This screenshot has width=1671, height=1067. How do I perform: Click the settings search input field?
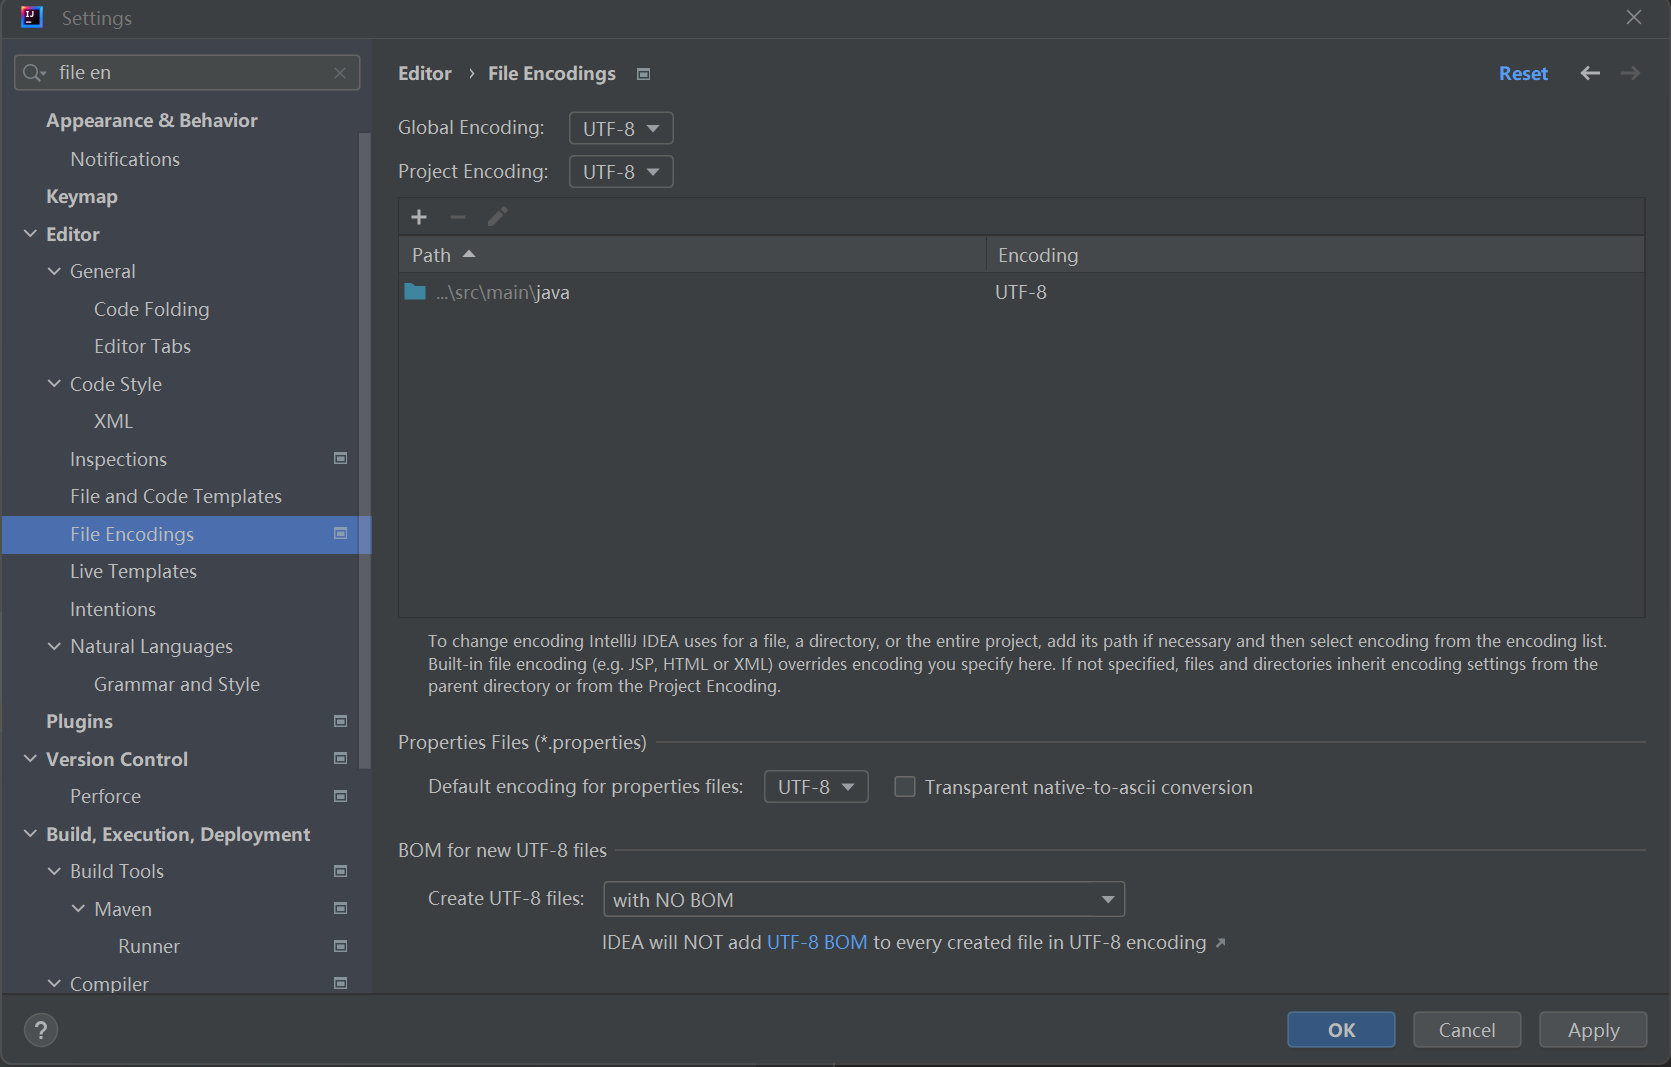point(187,73)
